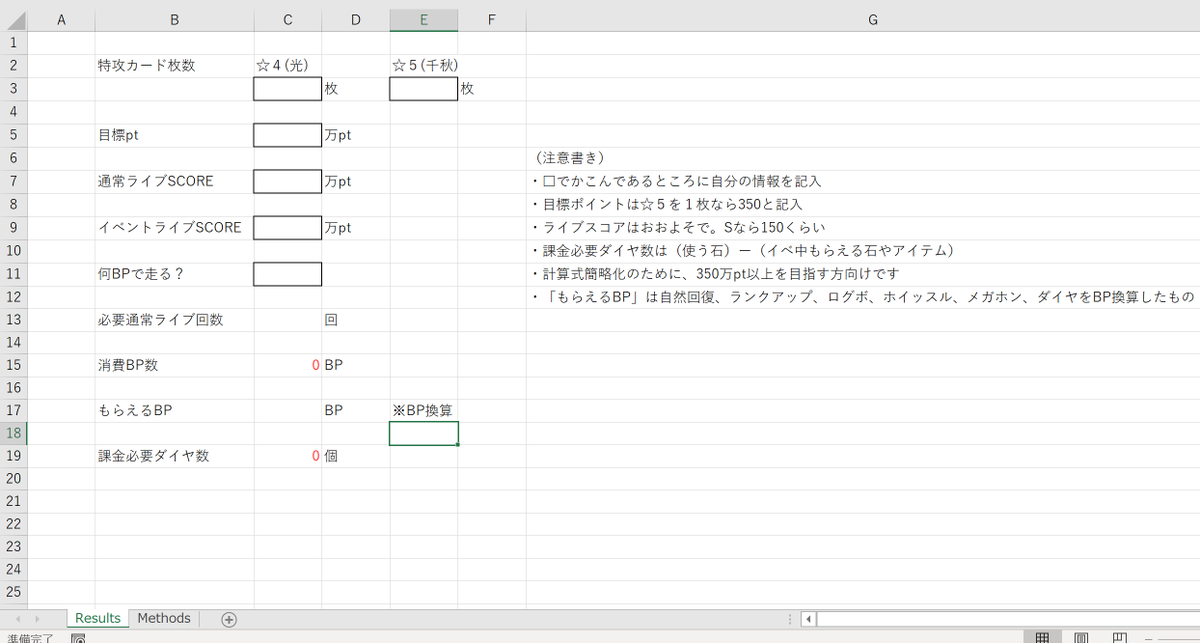Select the note about 目標ポイントは☆5を1枚なら350

click(863, 204)
